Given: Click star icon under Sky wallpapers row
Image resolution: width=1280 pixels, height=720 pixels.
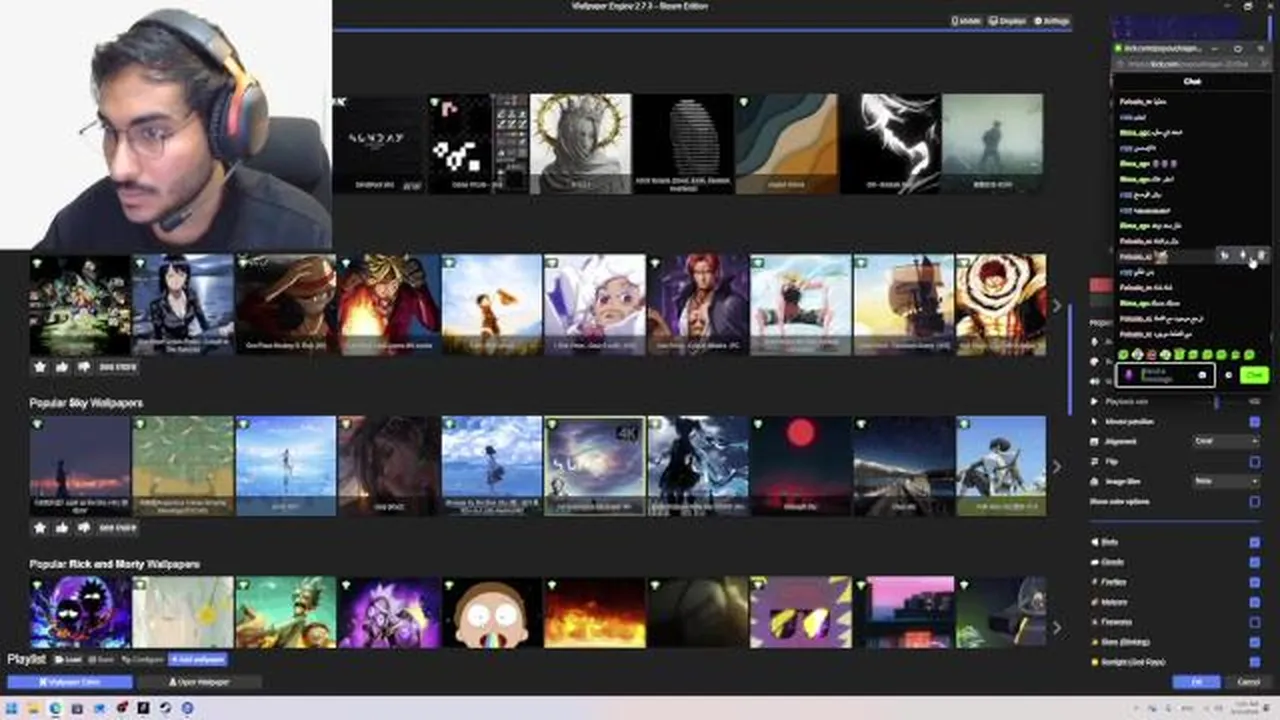Looking at the screenshot, I should (x=40, y=528).
